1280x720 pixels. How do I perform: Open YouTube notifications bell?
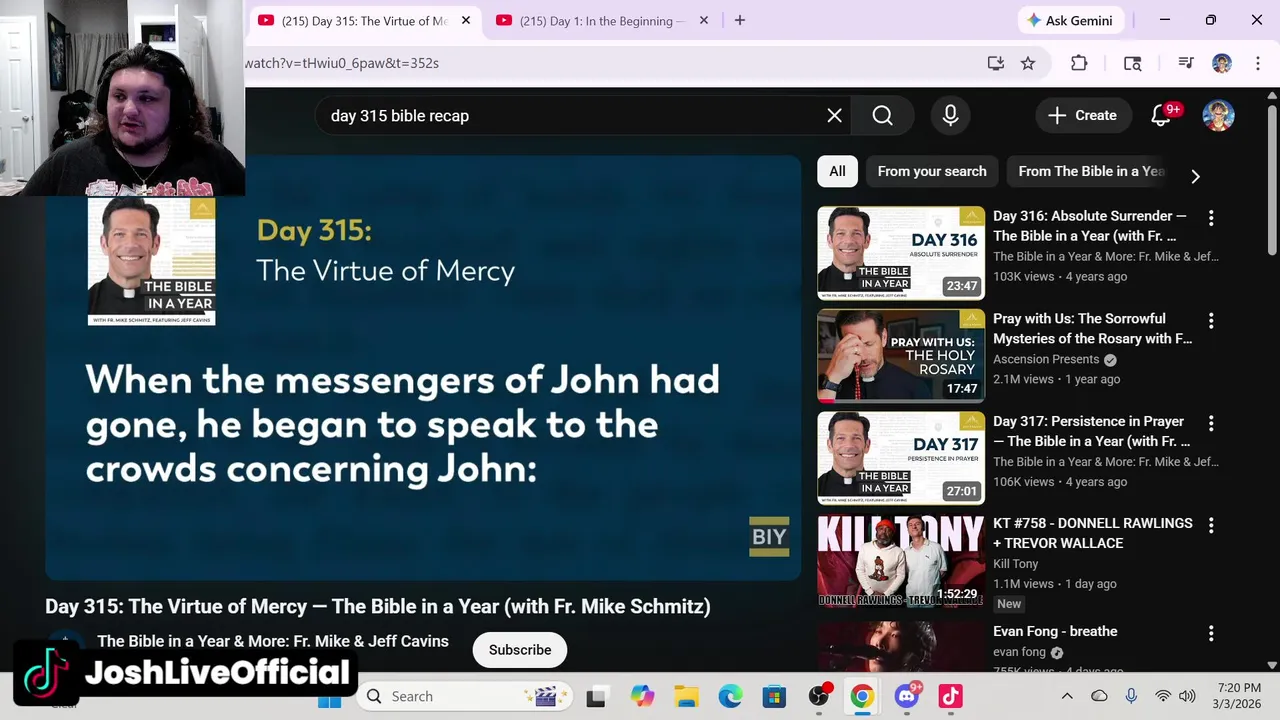[x=1161, y=116]
